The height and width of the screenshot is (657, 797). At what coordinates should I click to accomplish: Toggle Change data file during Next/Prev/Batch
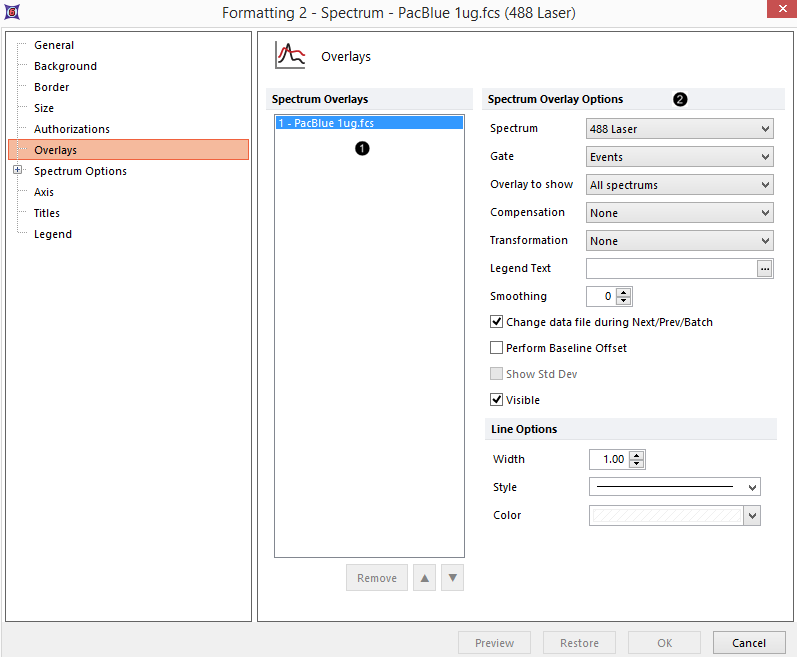(x=497, y=322)
